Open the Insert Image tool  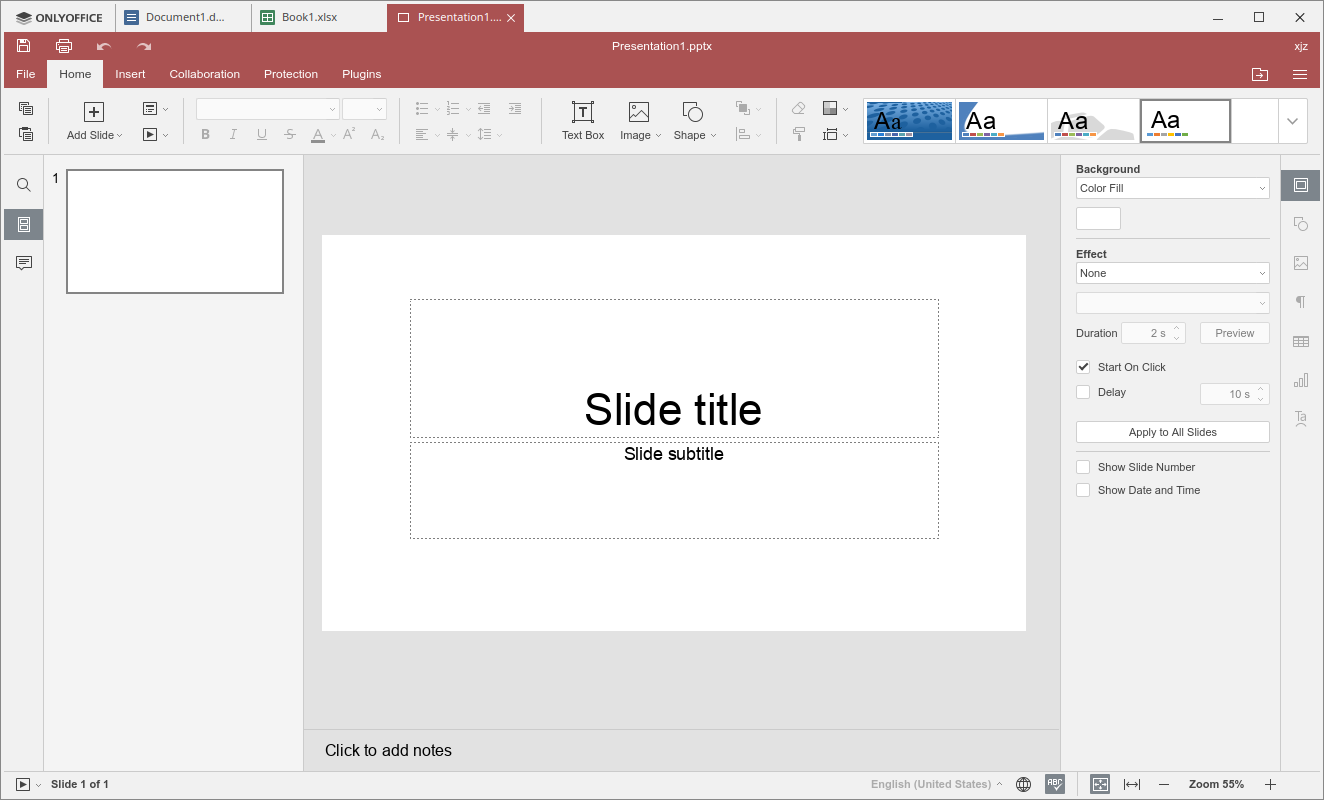point(638,112)
